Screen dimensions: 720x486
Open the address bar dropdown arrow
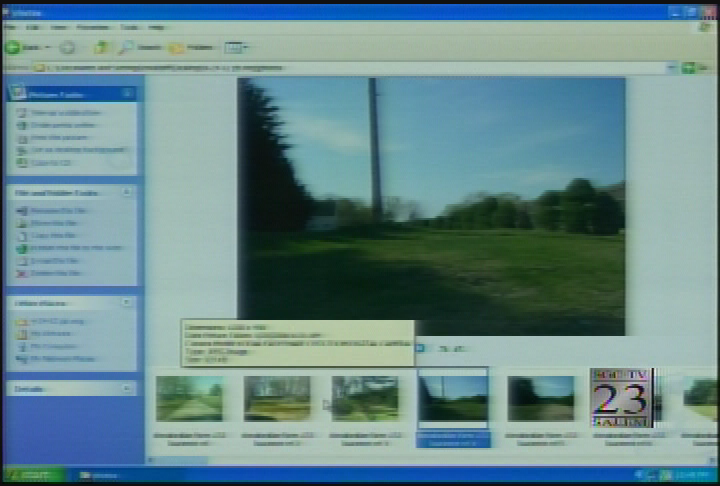coord(673,67)
